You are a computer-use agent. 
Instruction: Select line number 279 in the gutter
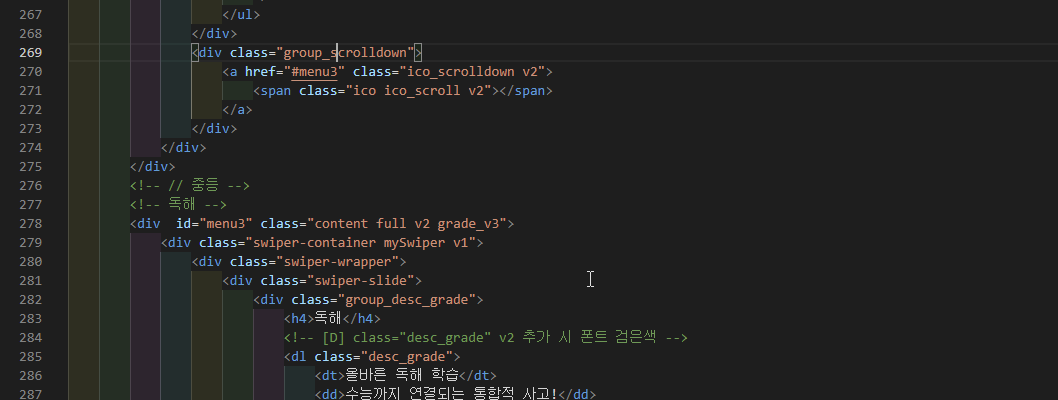(30, 242)
